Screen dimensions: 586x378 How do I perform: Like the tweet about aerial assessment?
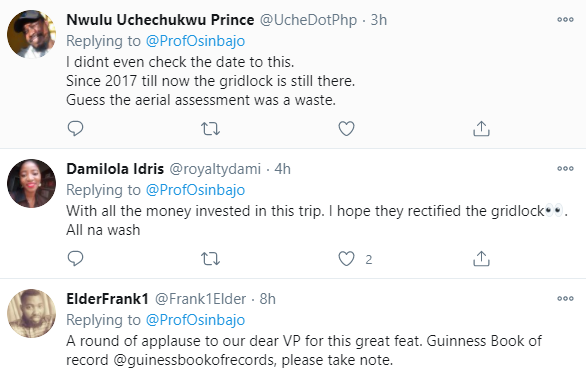coord(346,129)
